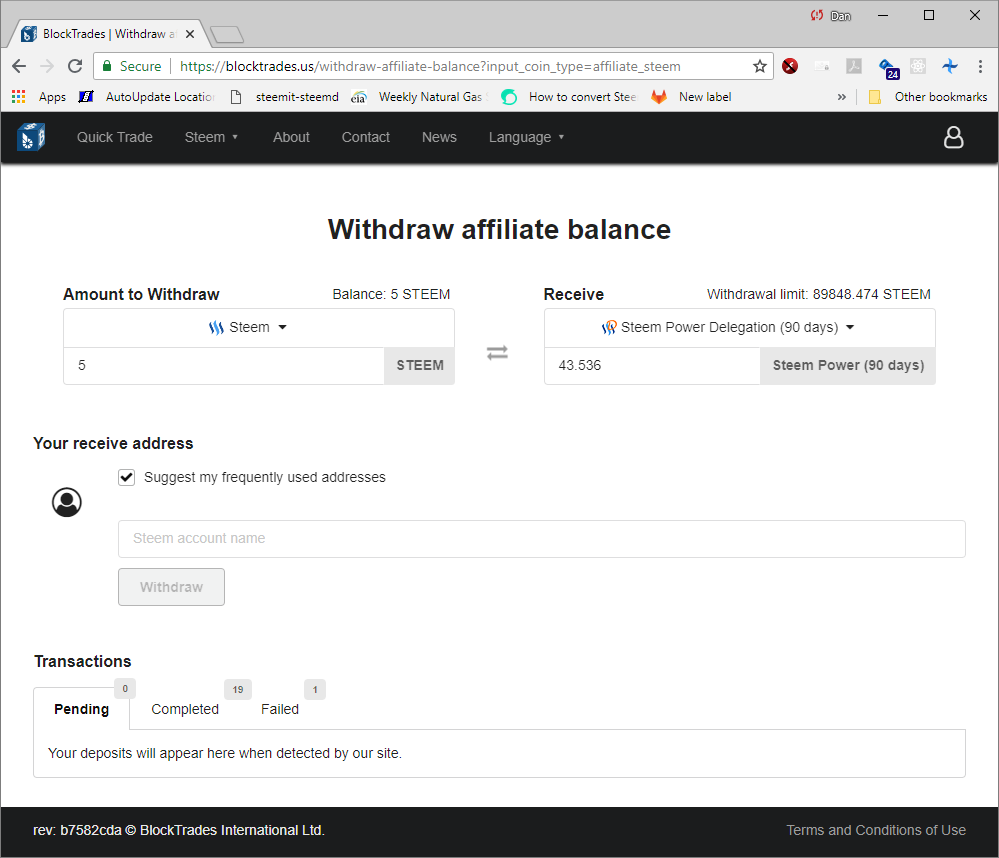Open the News page
Viewport: 999px width, 858px height.
pyautogui.click(x=439, y=137)
